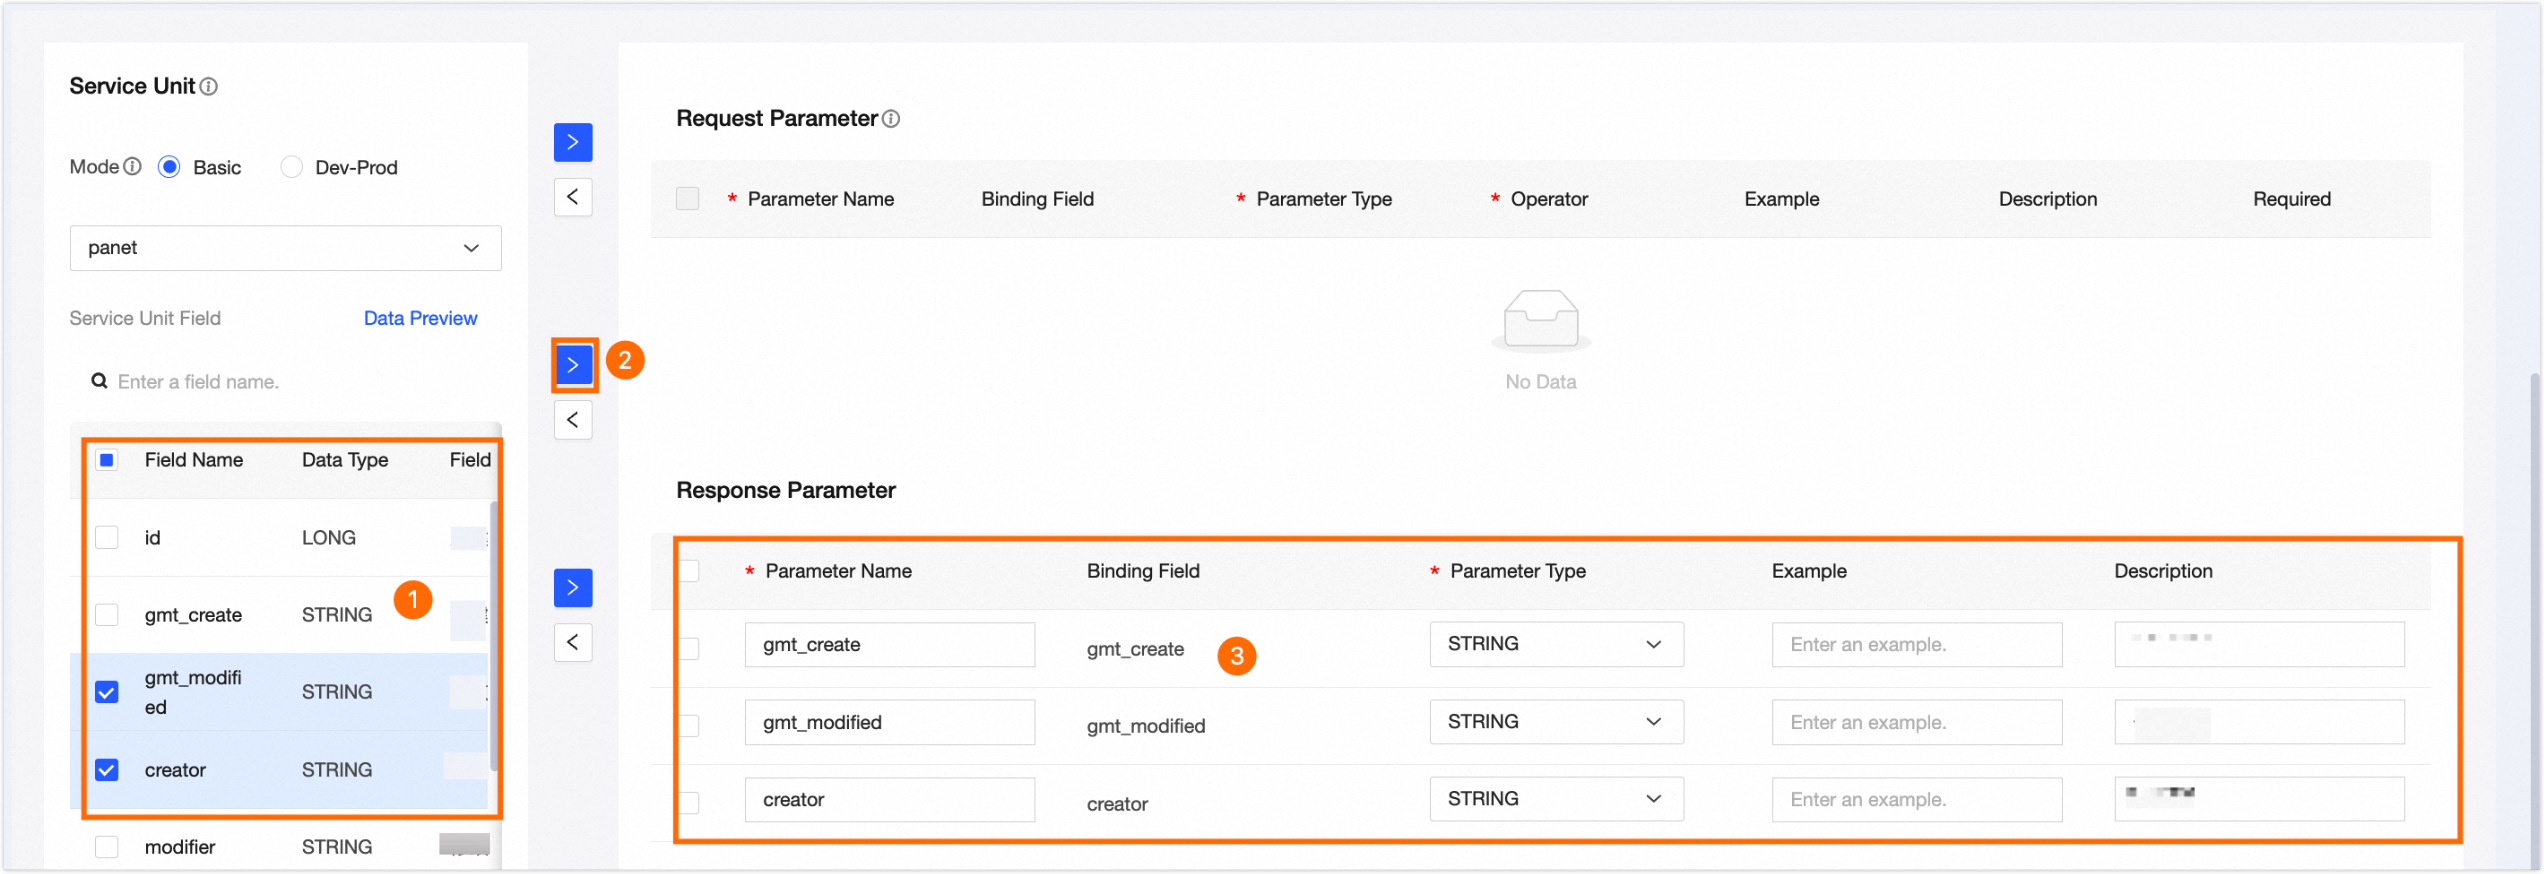
Task: Click Description input for gmt_modified row
Action: point(2258,722)
